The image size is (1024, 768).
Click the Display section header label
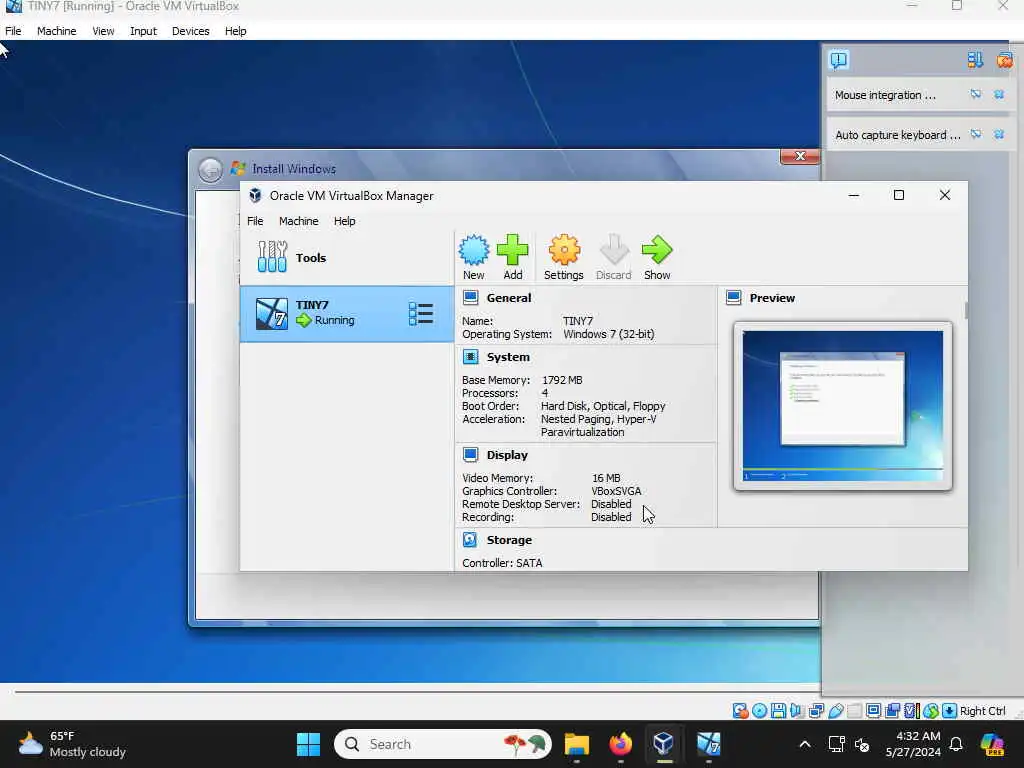click(x=507, y=455)
